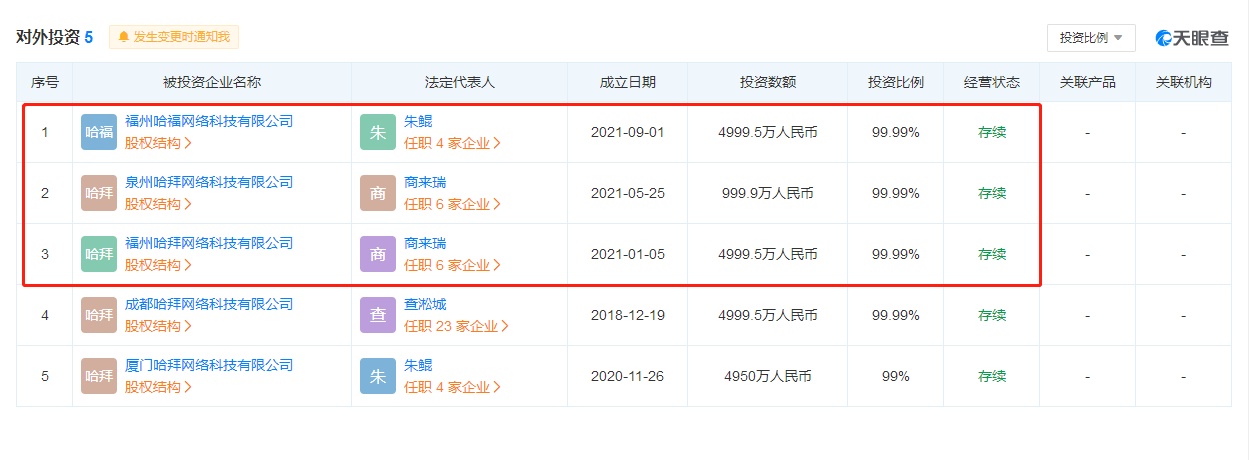Open 成都哈拜网络科技有限公司 company link
The image size is (1249, 460).
pyautogui.click(x=209, y=304)
